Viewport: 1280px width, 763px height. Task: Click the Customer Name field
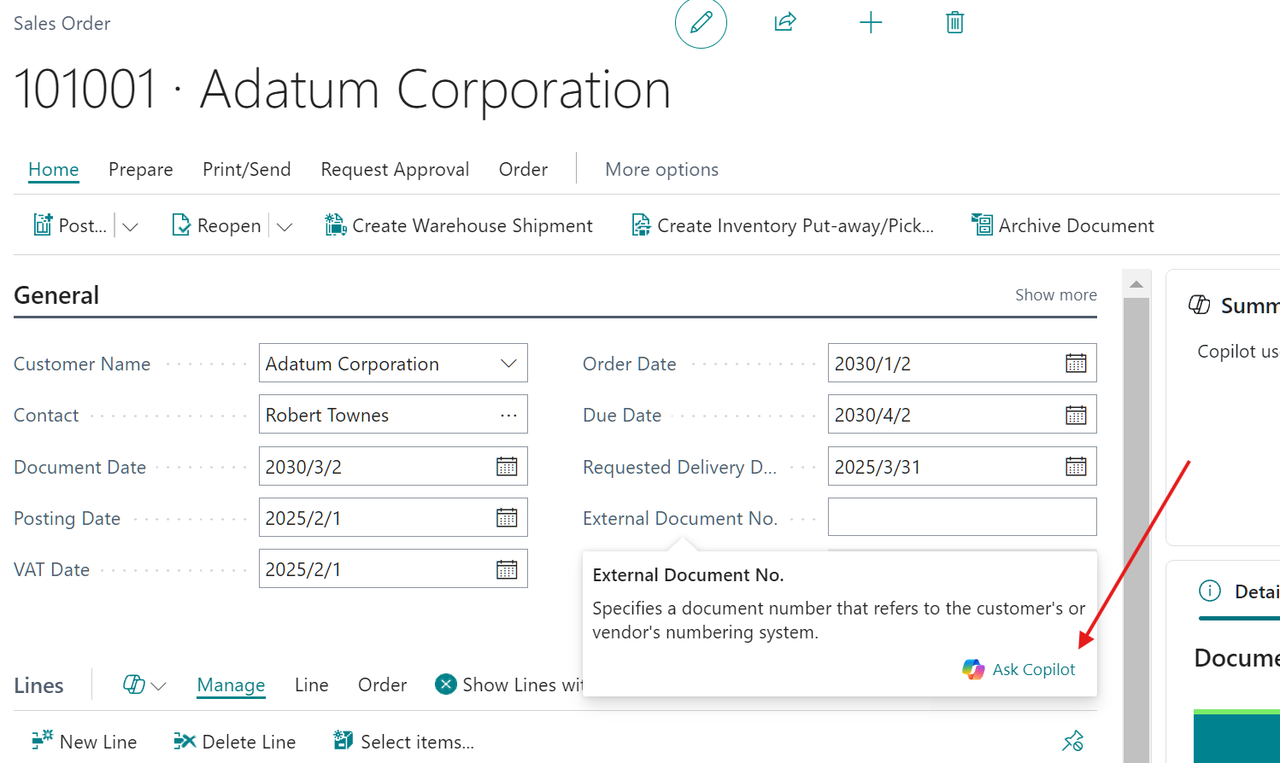tap(393, 363)
